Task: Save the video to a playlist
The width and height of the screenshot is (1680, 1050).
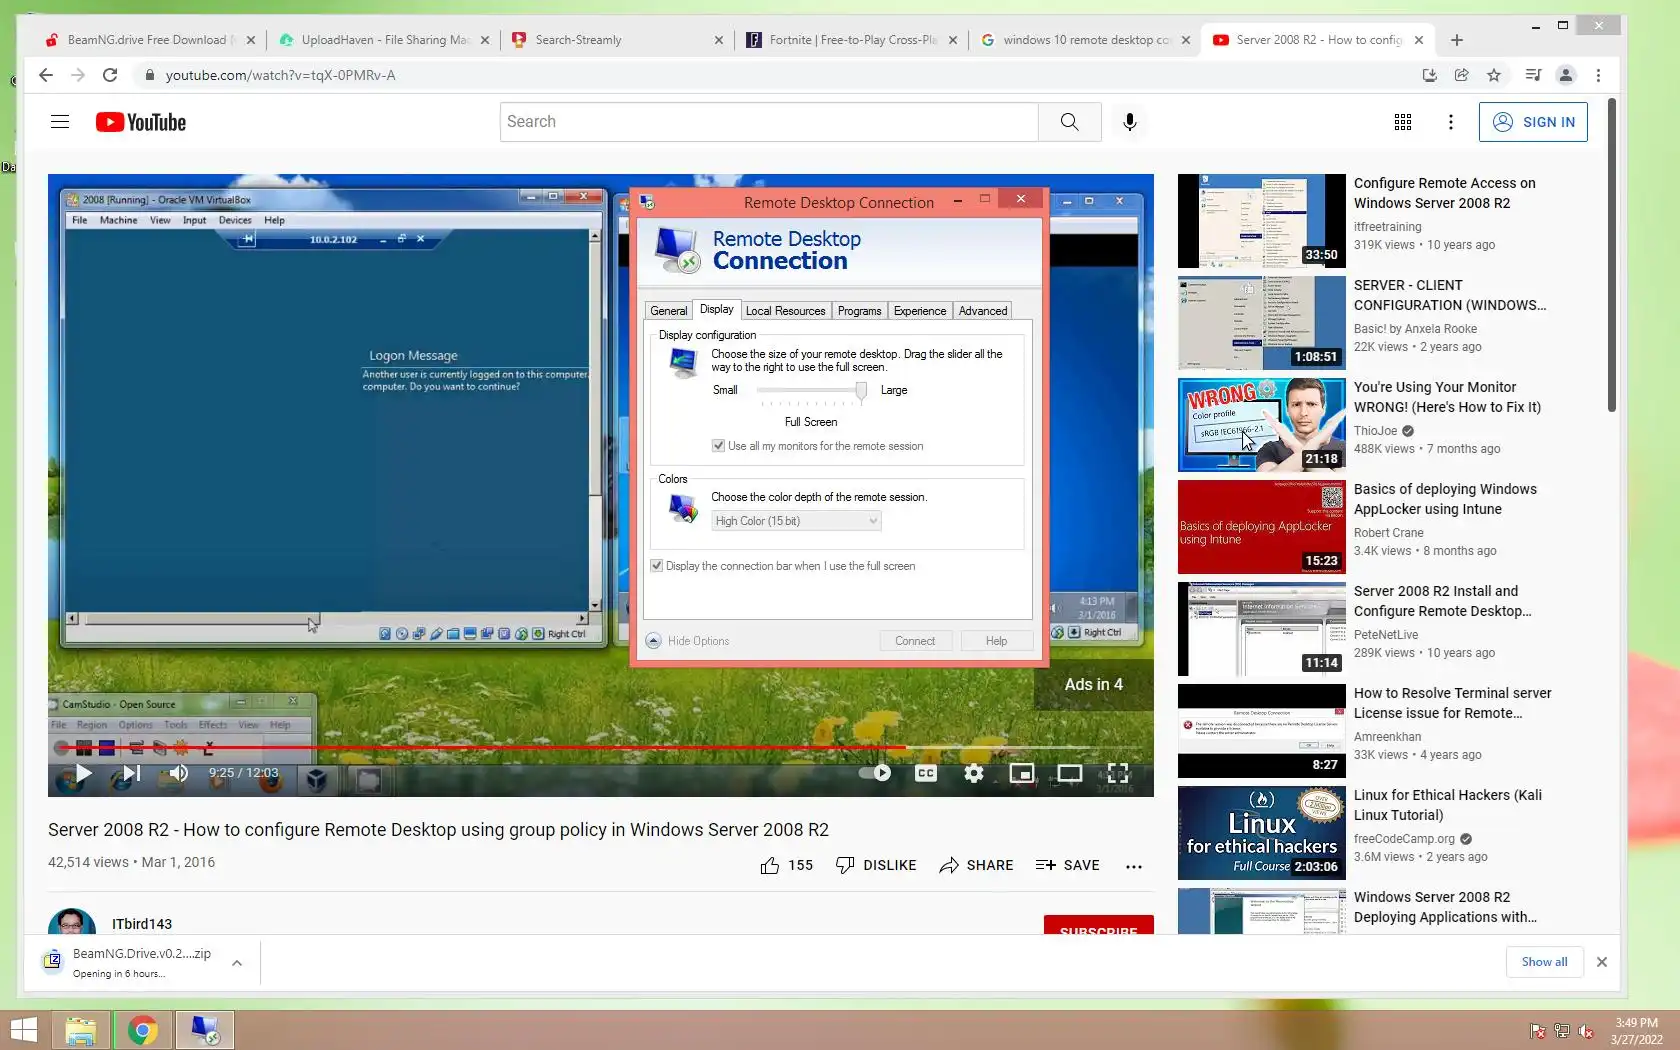Action: (x=1068, y=866)
